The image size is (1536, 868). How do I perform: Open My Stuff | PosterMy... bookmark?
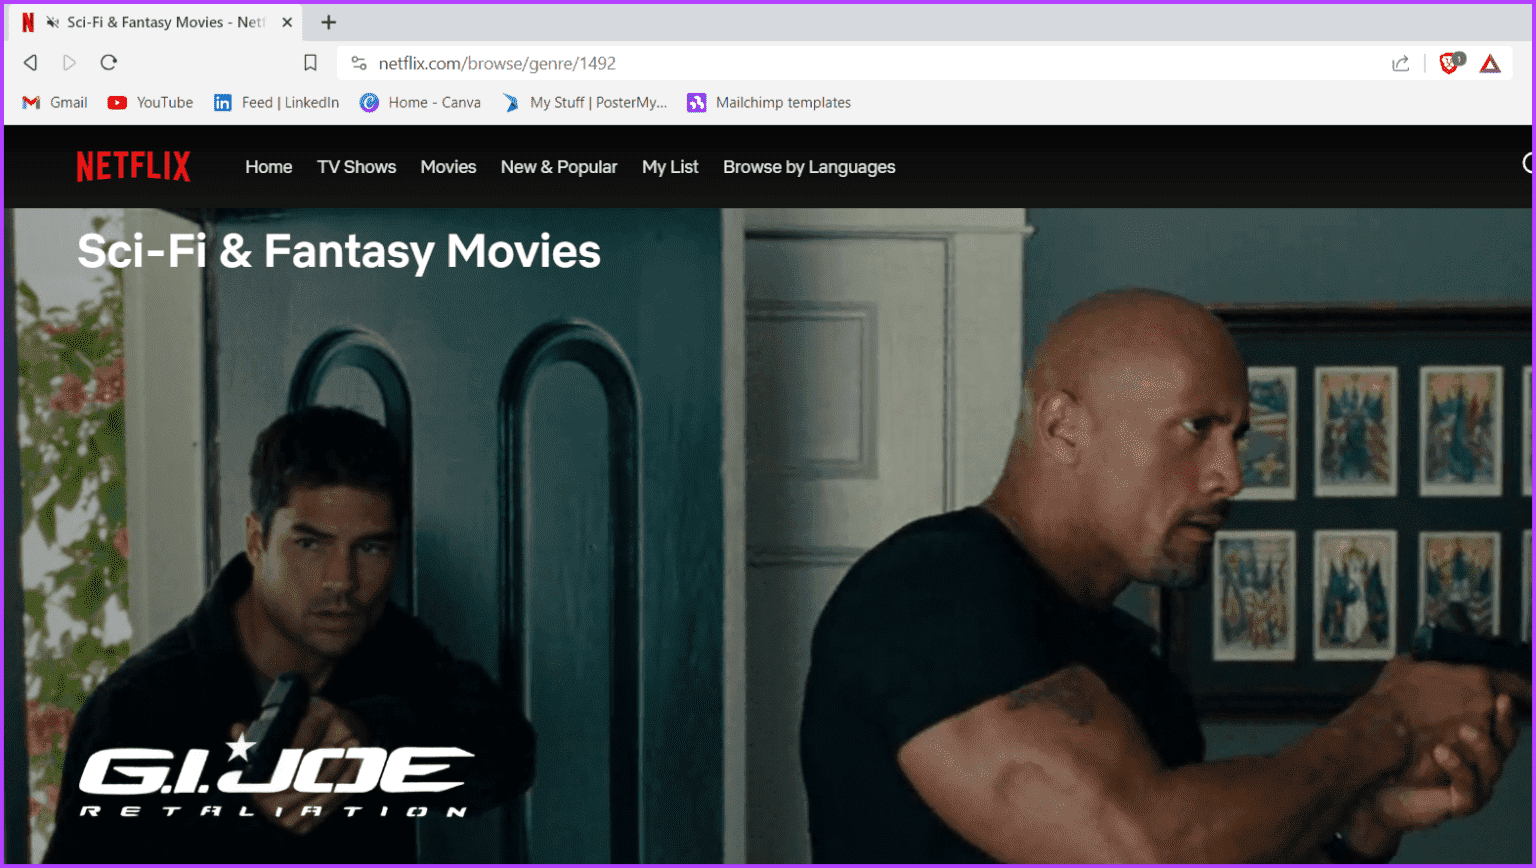point(584,102)
